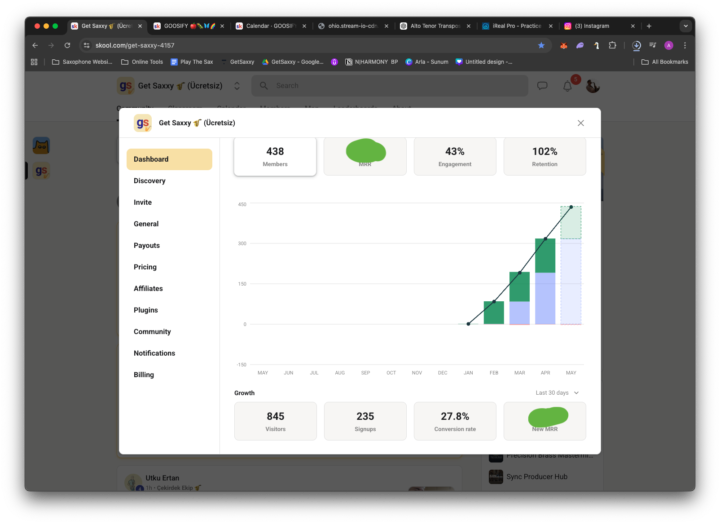Switch to the cat-icon group in left rail
The height and width of the screenshot is (524, 720).
click(41, 146)
